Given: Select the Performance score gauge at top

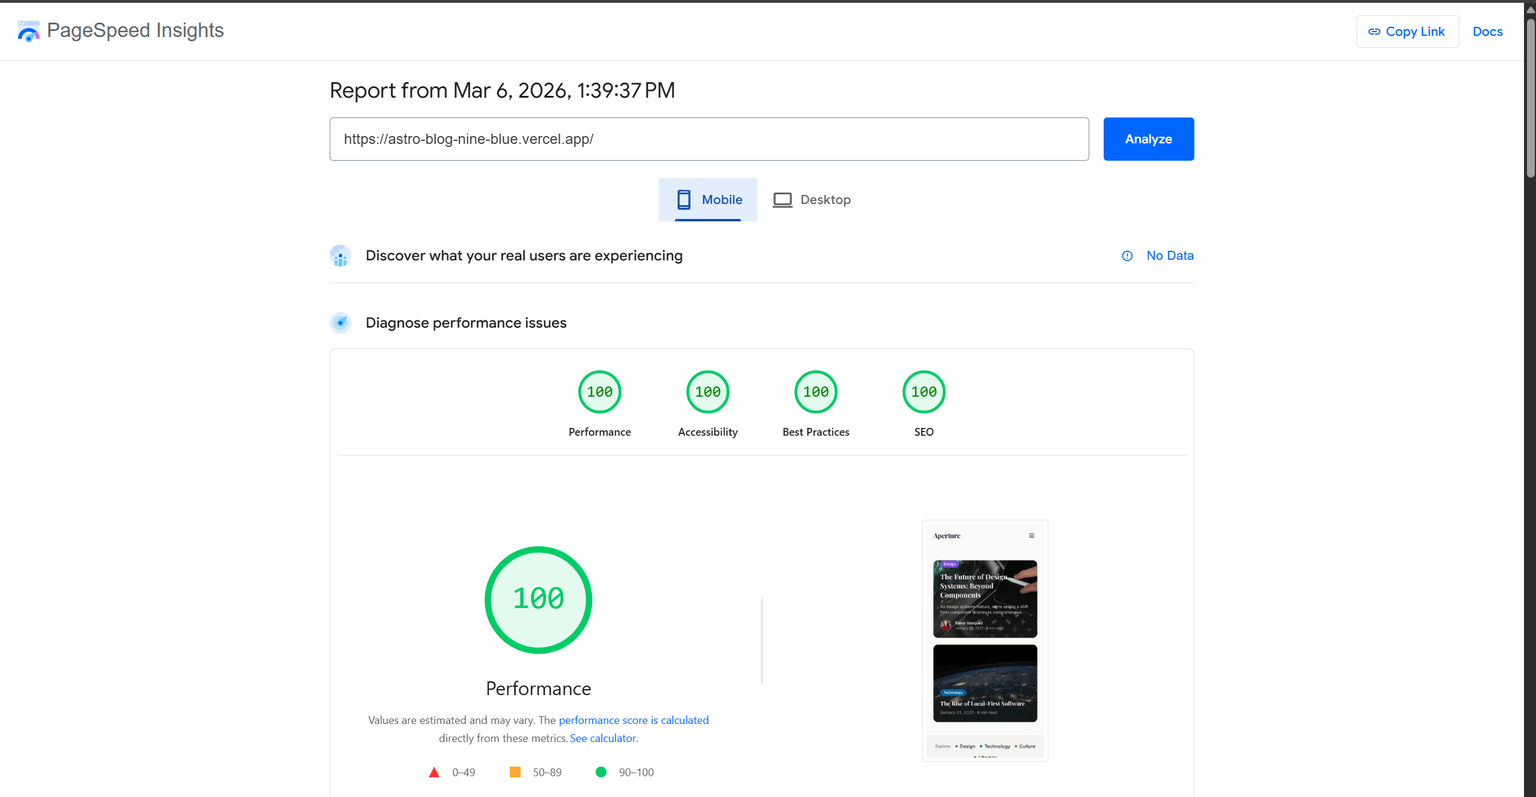Looking at the screenshot, I should [x=600, y=392].
